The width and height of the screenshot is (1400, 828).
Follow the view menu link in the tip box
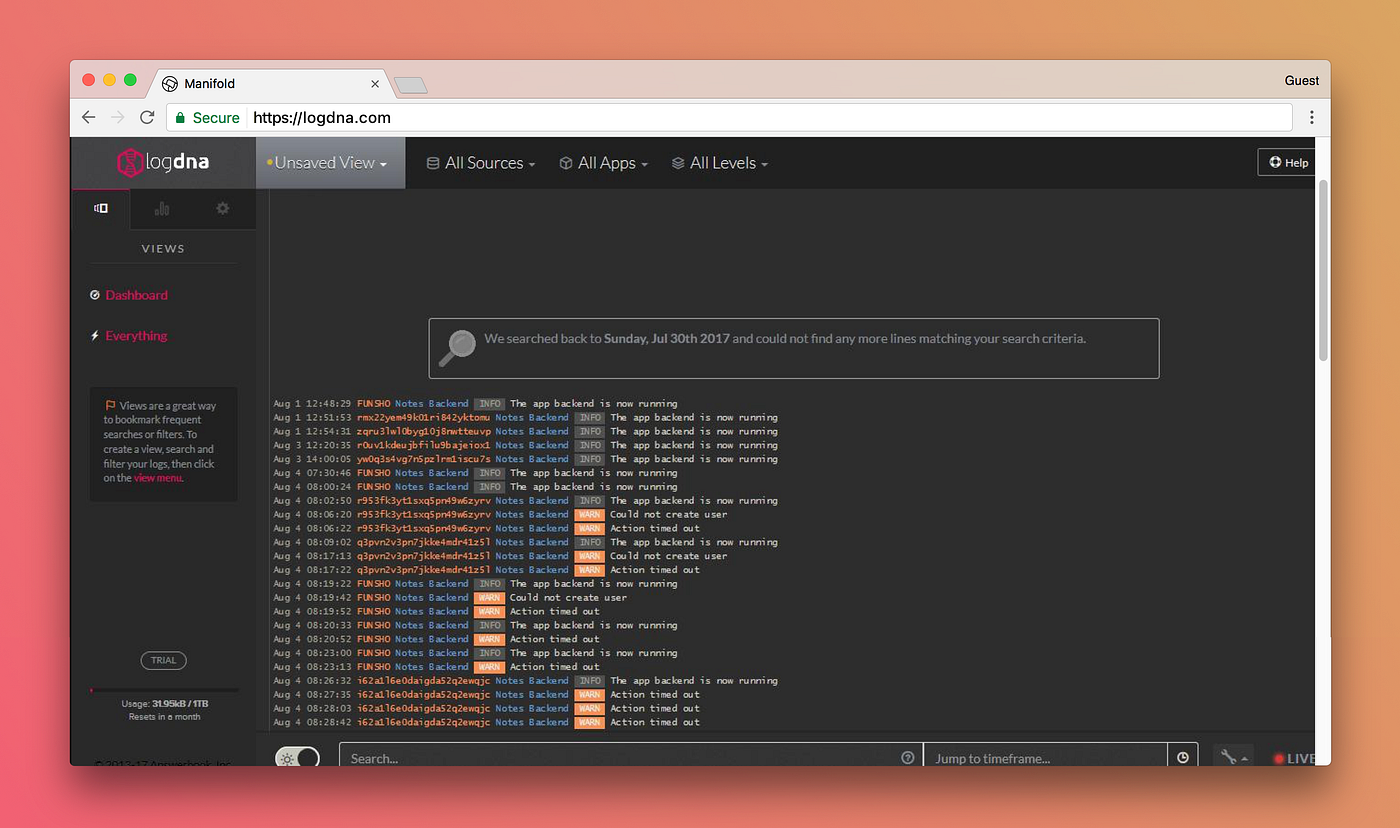(157, 477)
